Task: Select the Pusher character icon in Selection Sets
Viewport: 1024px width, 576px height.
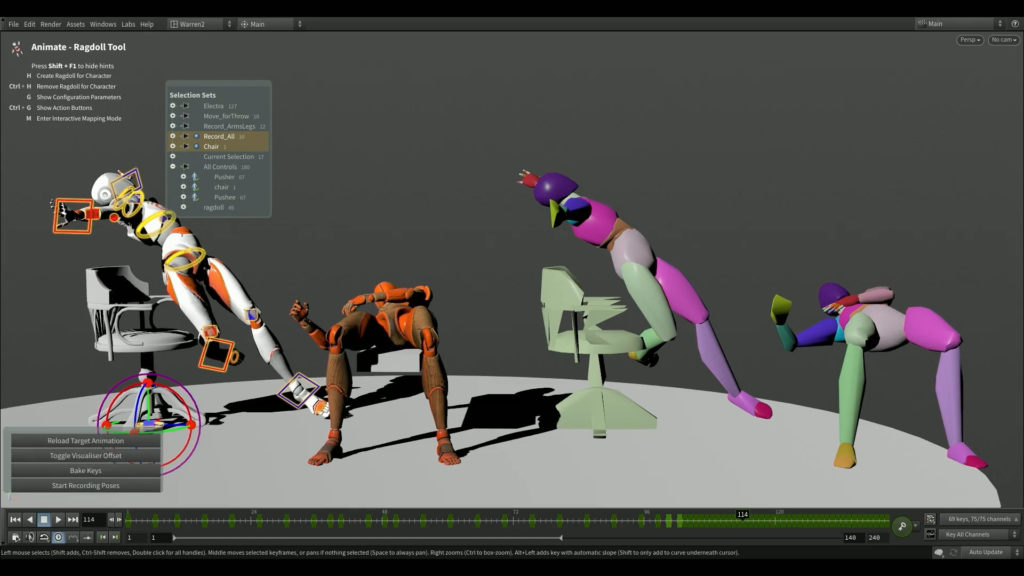Action: click(x=196, y=177)
